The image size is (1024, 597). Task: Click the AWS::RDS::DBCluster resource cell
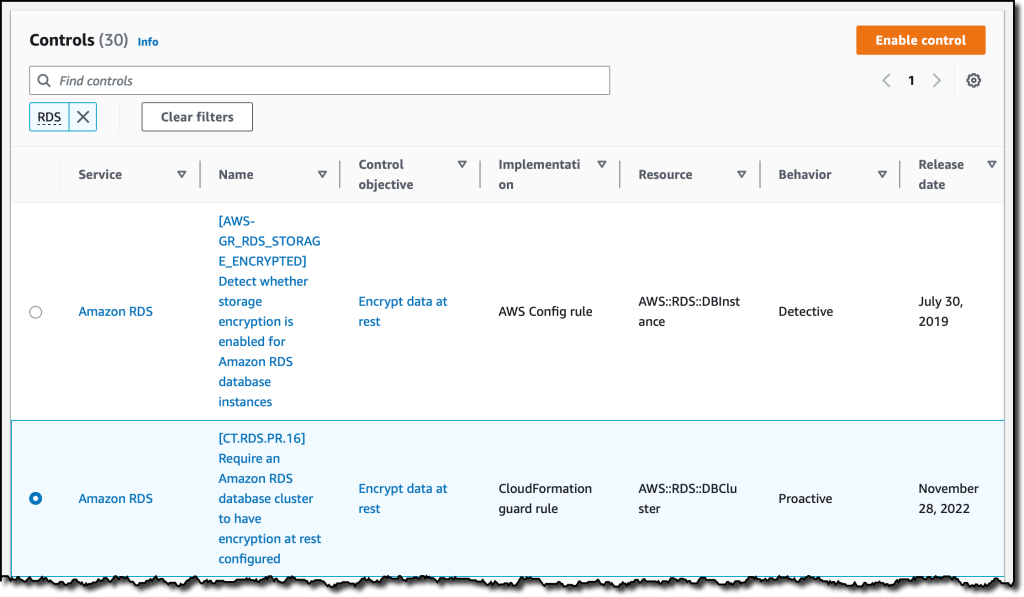[687, 498]
